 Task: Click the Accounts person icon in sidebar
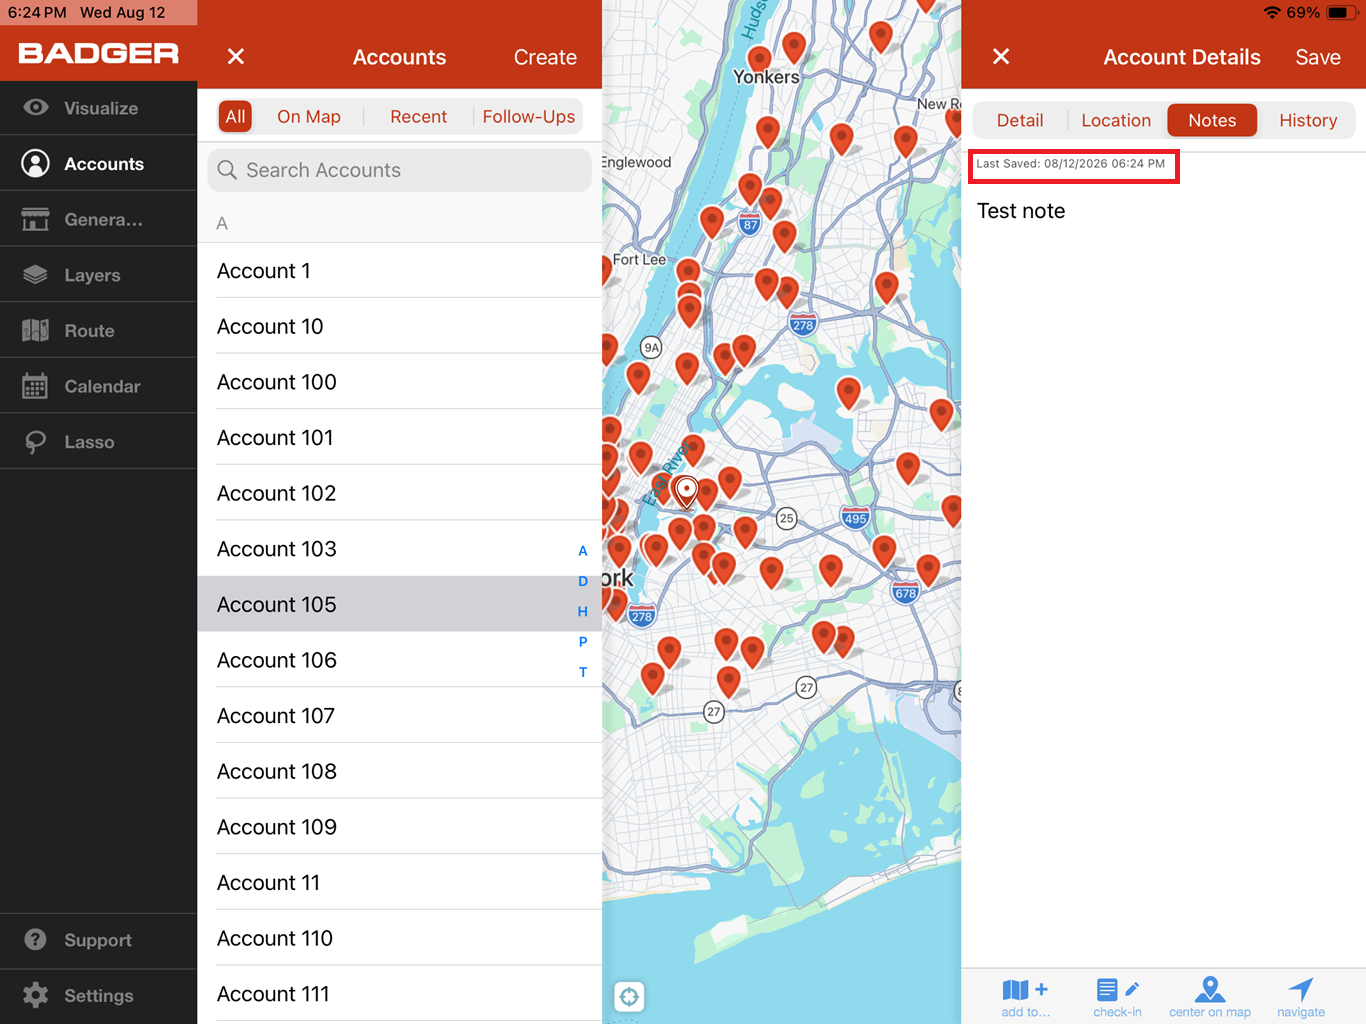35,163
